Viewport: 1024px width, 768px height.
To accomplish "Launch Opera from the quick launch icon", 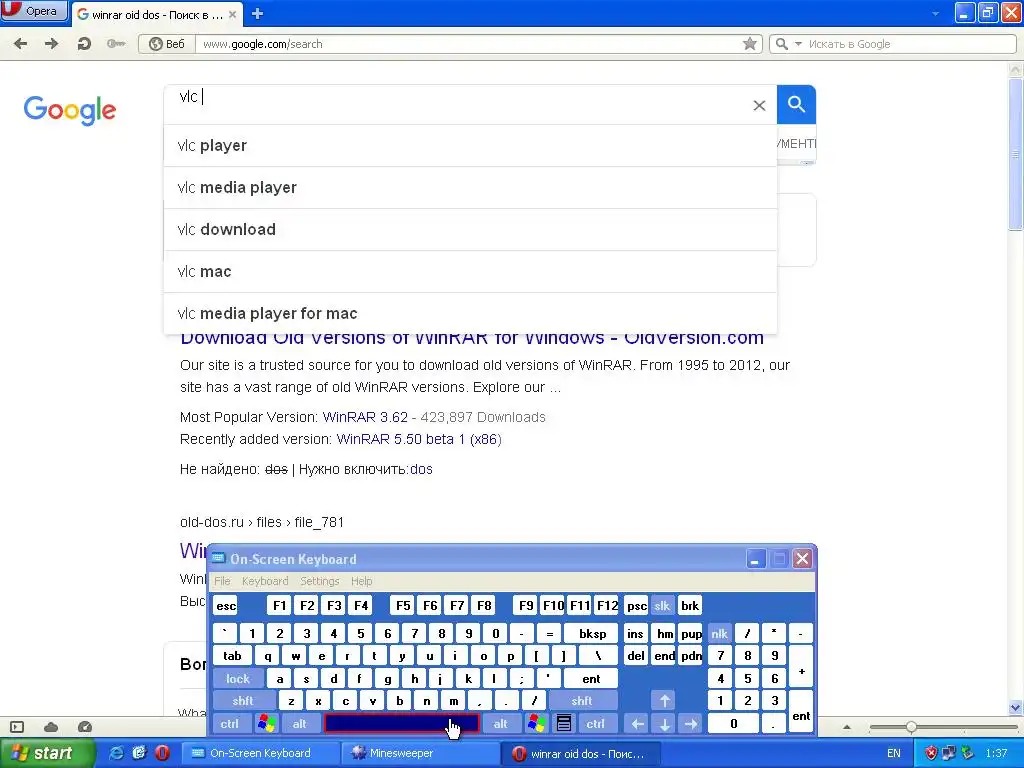I will (x=162, y=753).
